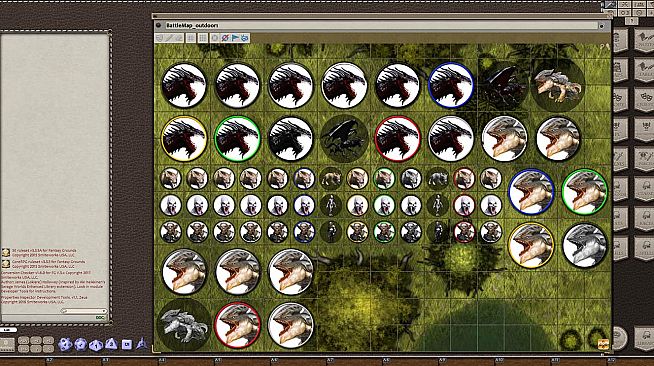
Task: Open the skull NPCs sidebar banner
Action: click(644, 128)
